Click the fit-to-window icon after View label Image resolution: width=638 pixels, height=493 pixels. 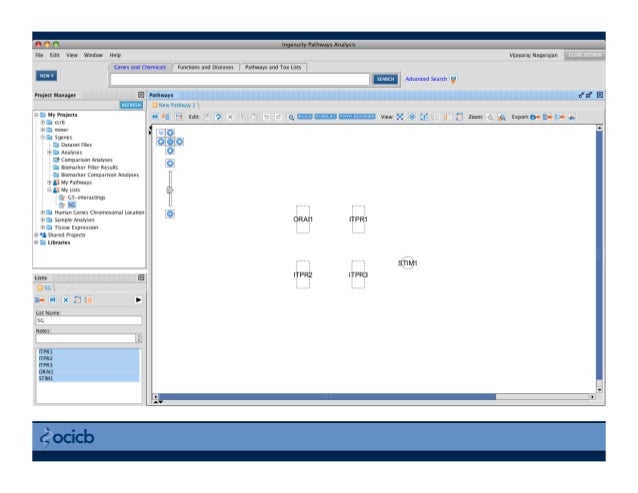[x=400, y=117]
